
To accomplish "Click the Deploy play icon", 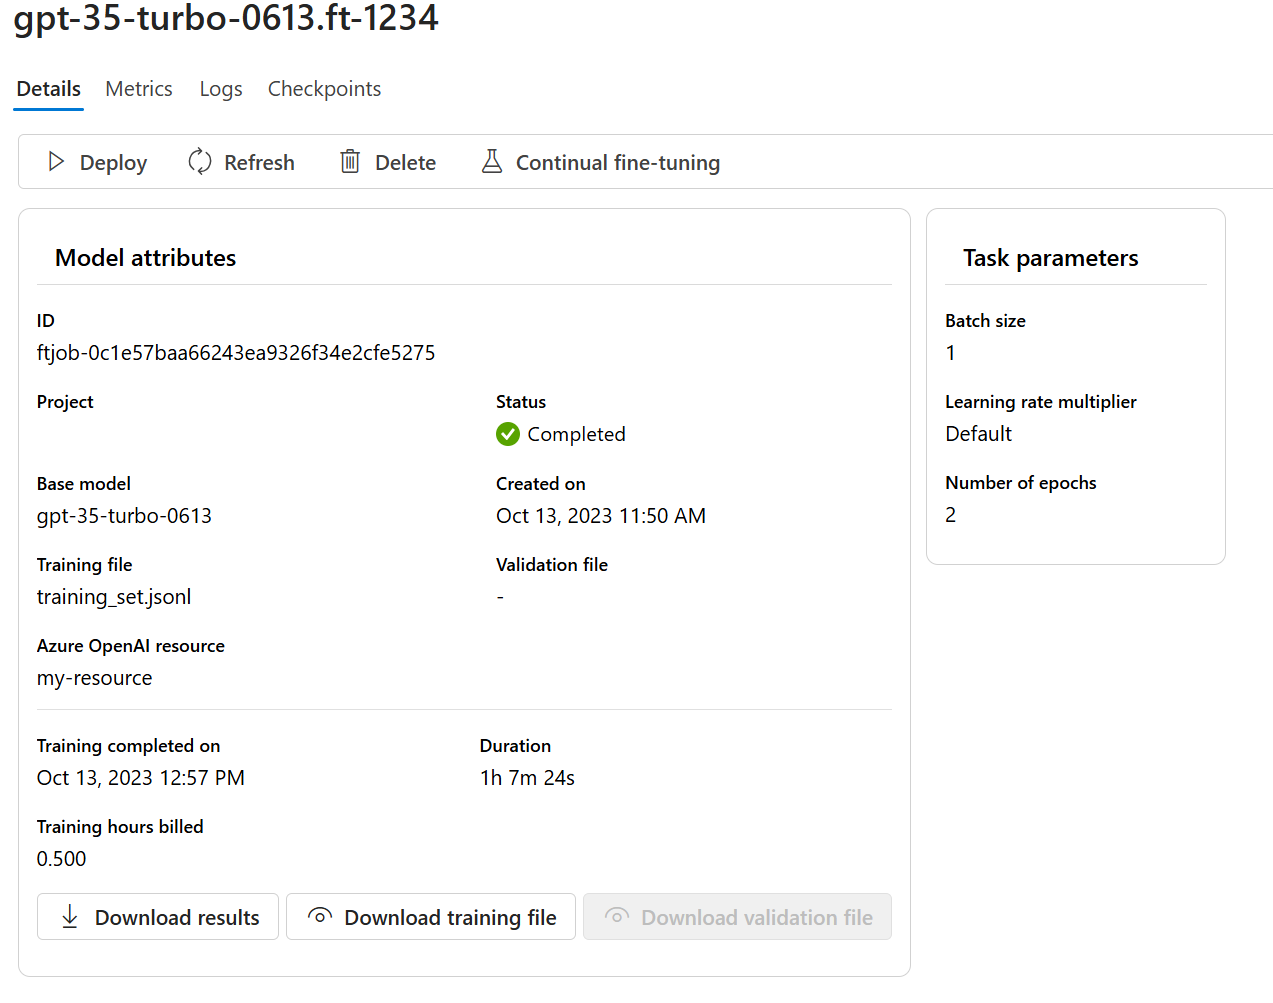I will pyautogui.click(x=56, y=162).
